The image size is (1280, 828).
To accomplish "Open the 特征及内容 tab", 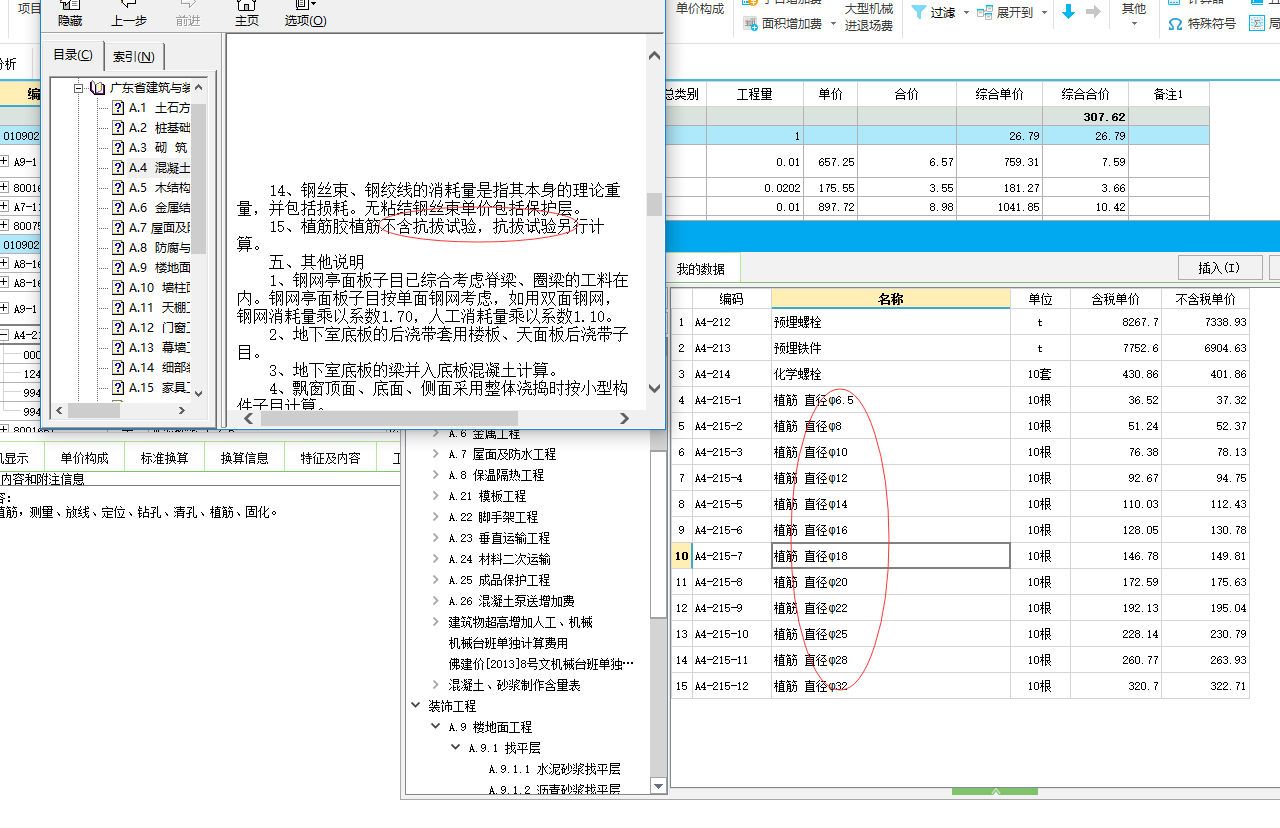I will click(330, 458).
